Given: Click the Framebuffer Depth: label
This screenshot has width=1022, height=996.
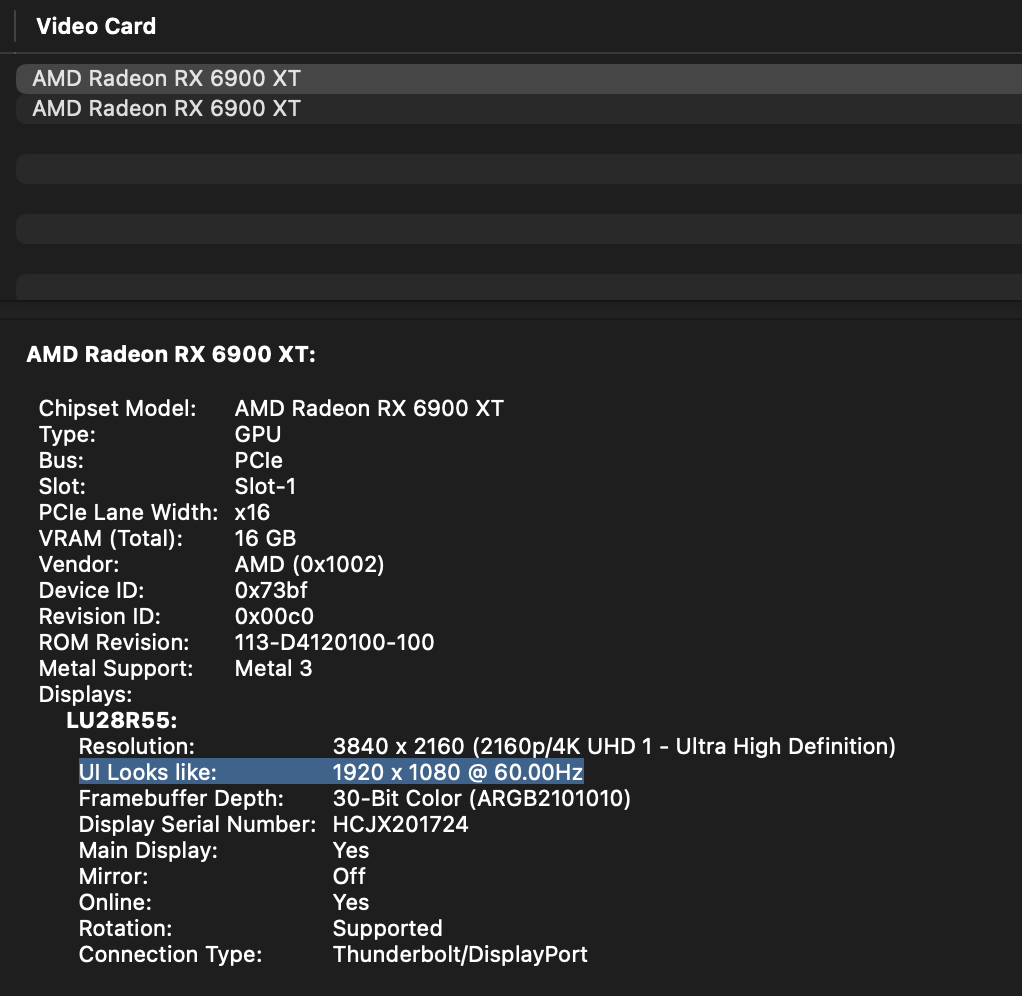Looking at the screenshot, I should 181,798.
